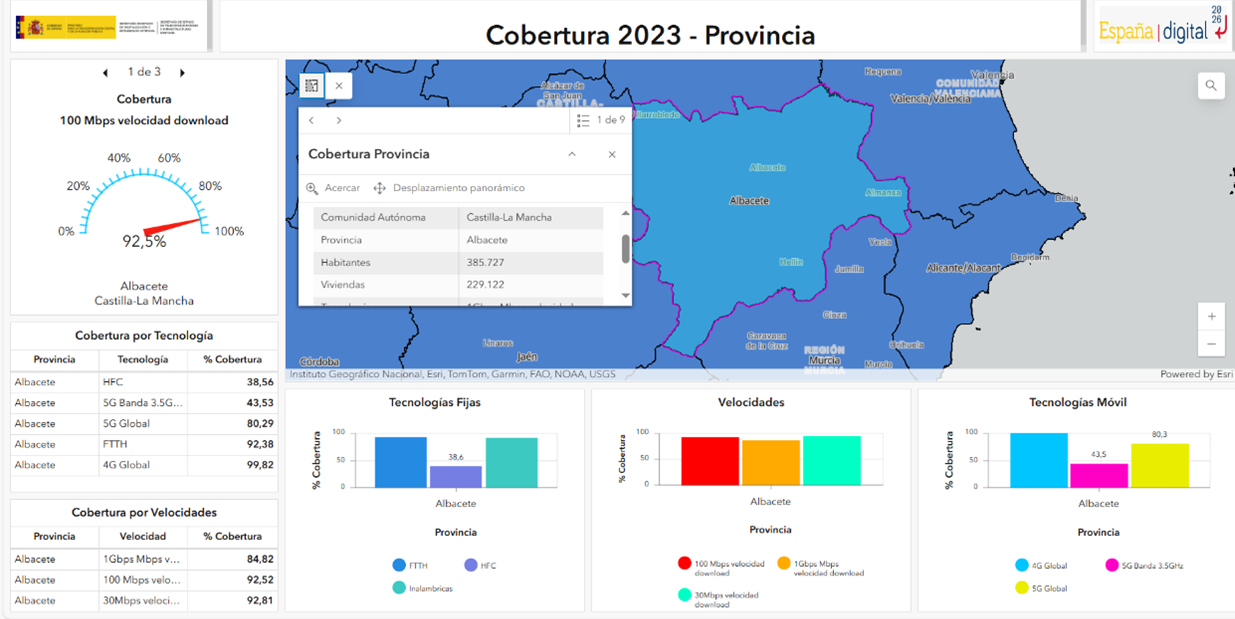Click Habitantes value 385.727

(x=486, y=263)
